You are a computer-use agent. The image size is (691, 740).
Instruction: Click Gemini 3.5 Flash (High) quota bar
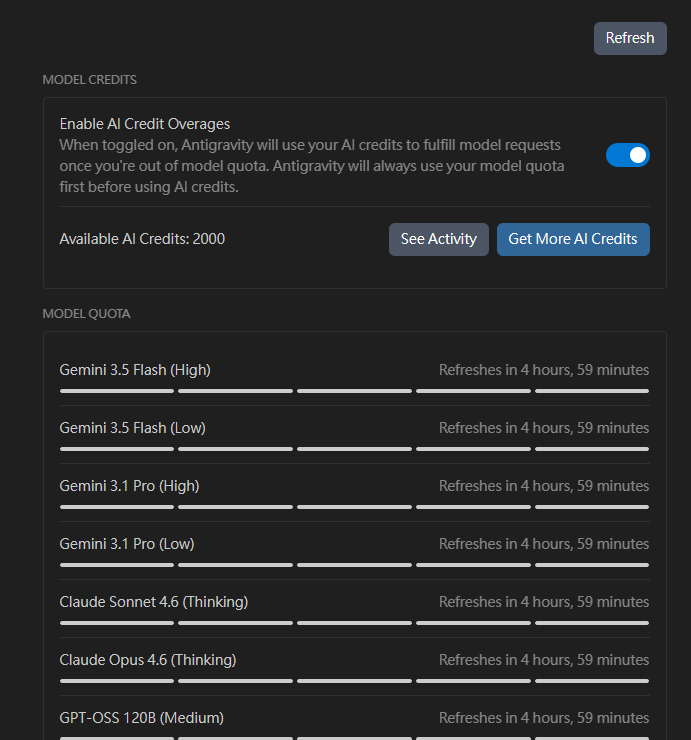(x=354, y=391)
